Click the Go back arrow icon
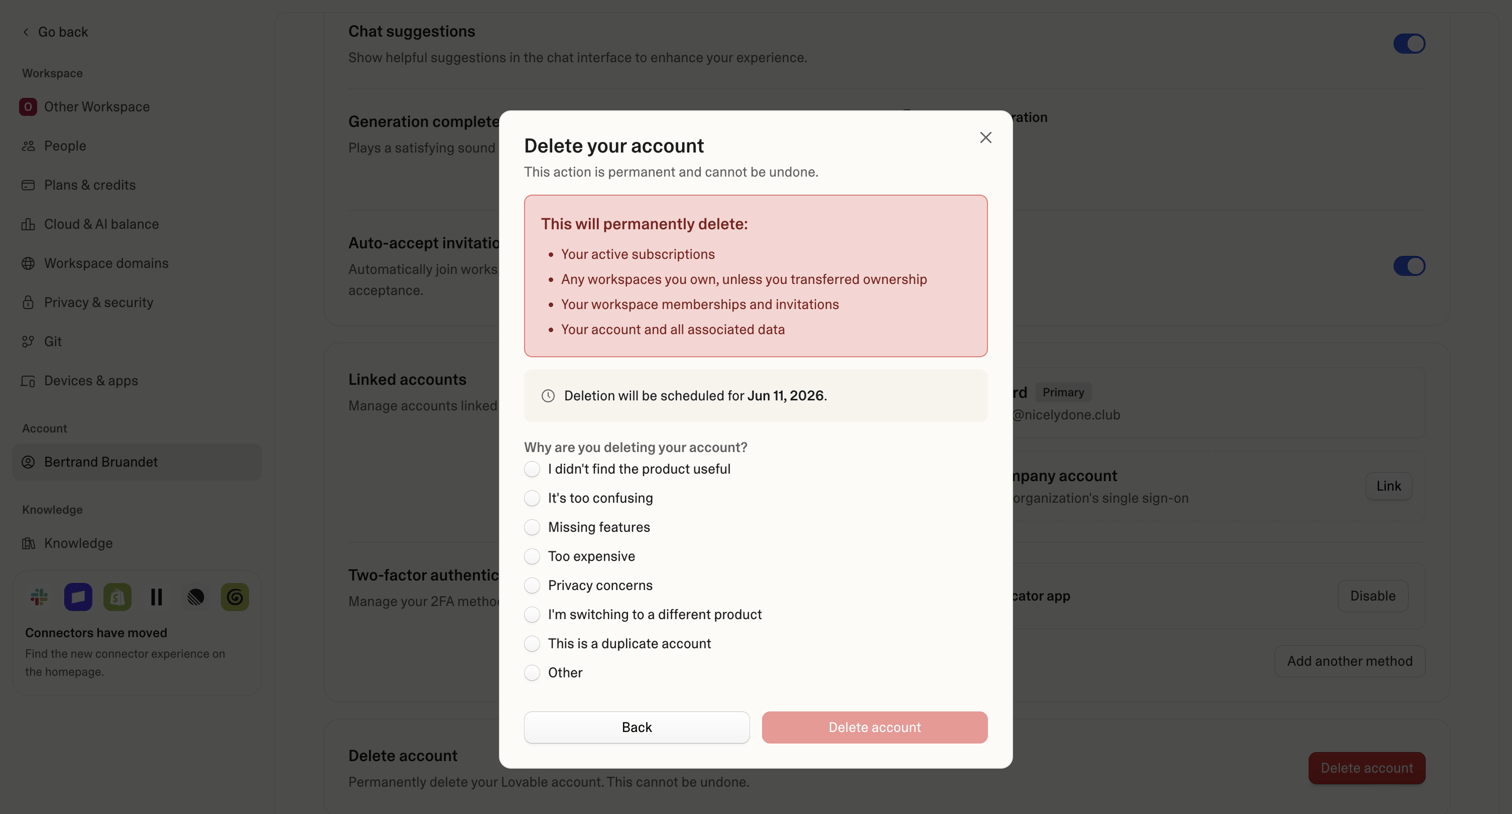Screen dimensions: 1512x814 click(26, 32)
